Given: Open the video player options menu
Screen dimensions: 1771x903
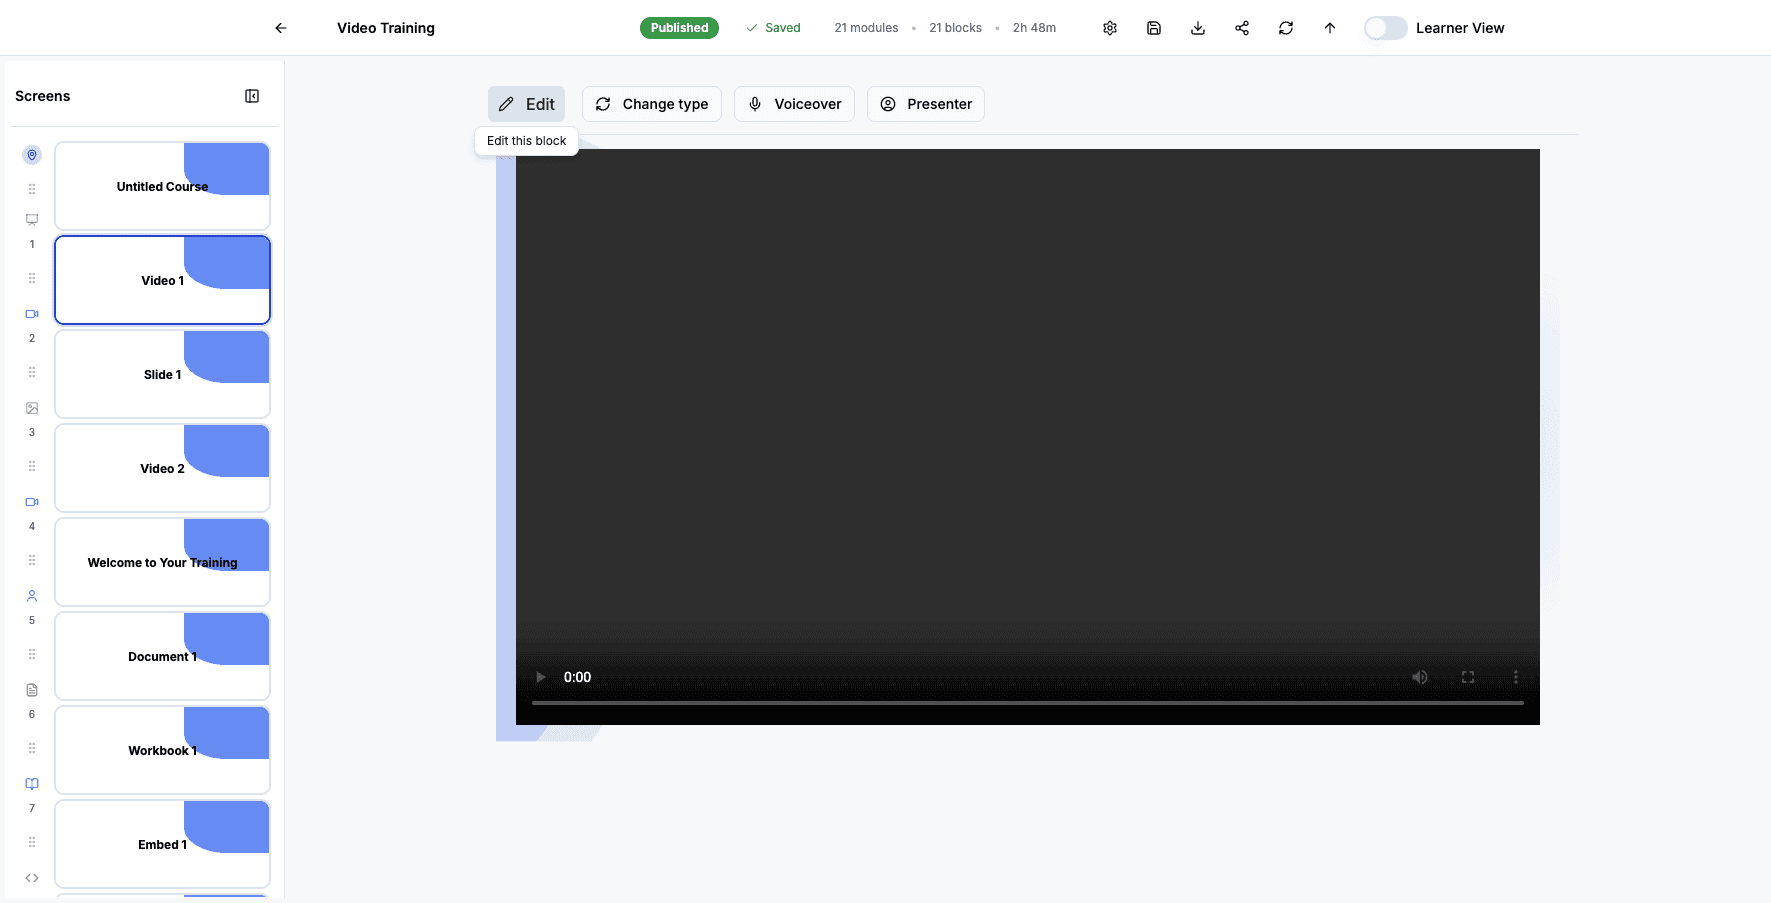Looking at the screenshot, I should click(1516, 677).
